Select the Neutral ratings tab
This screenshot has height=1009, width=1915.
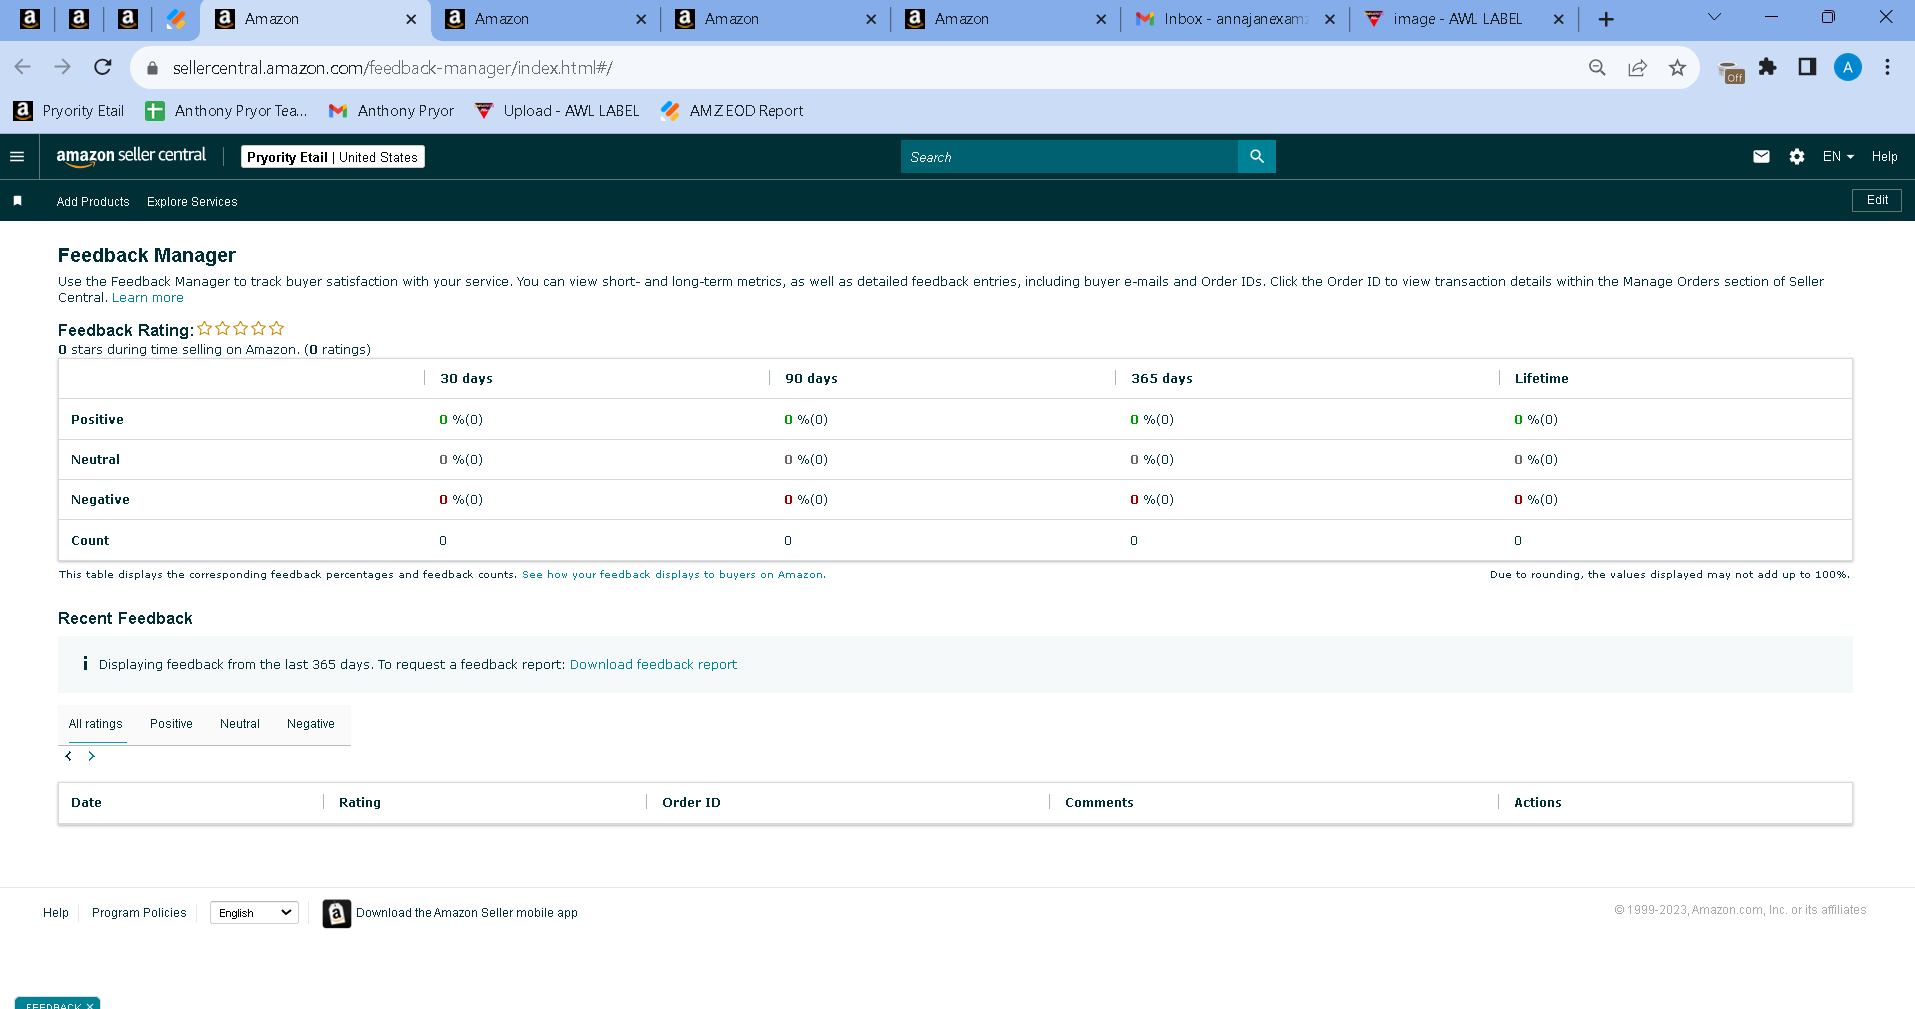click(240, 724)
